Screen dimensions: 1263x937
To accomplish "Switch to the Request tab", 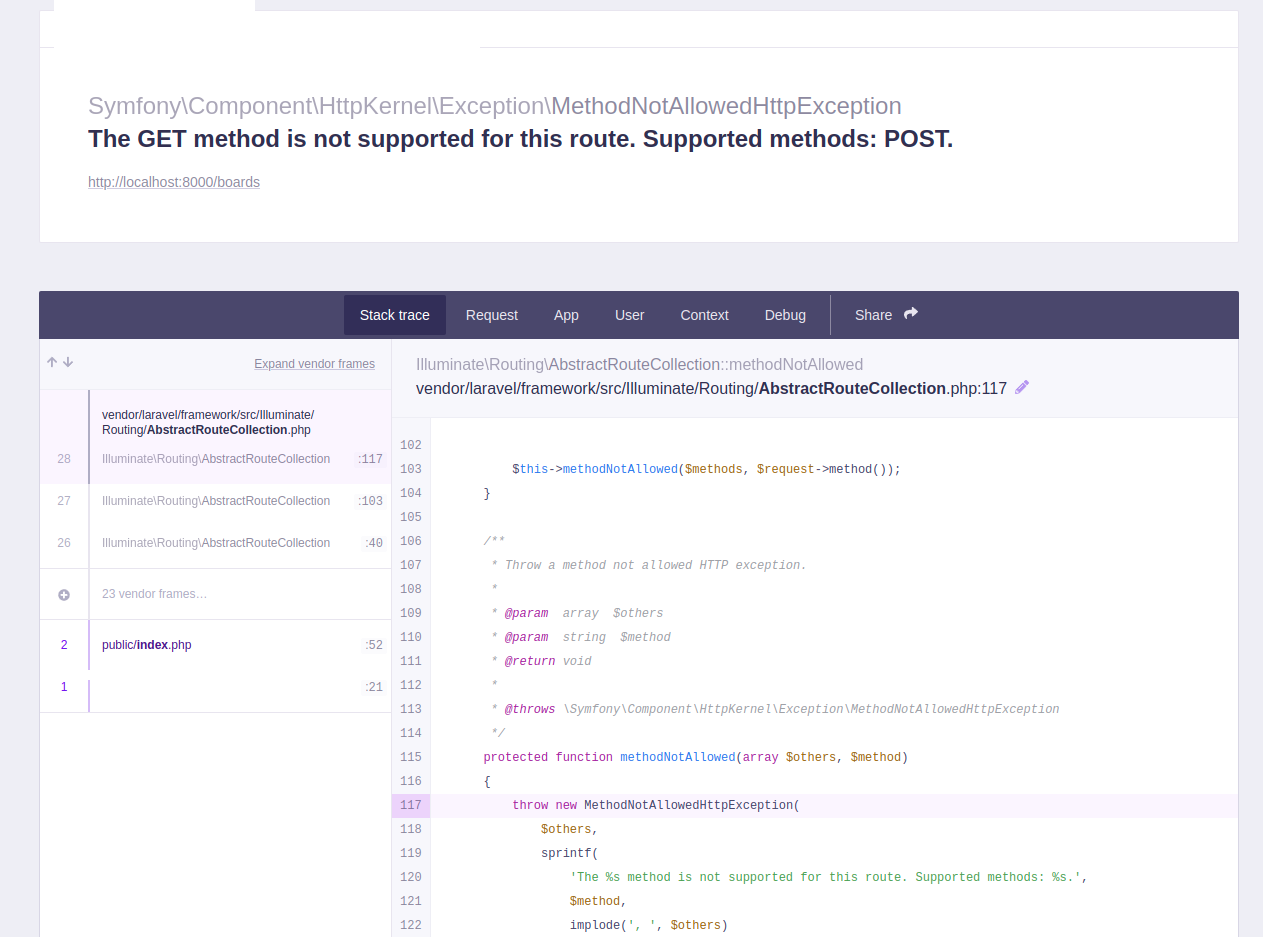I will click(492, 315).
